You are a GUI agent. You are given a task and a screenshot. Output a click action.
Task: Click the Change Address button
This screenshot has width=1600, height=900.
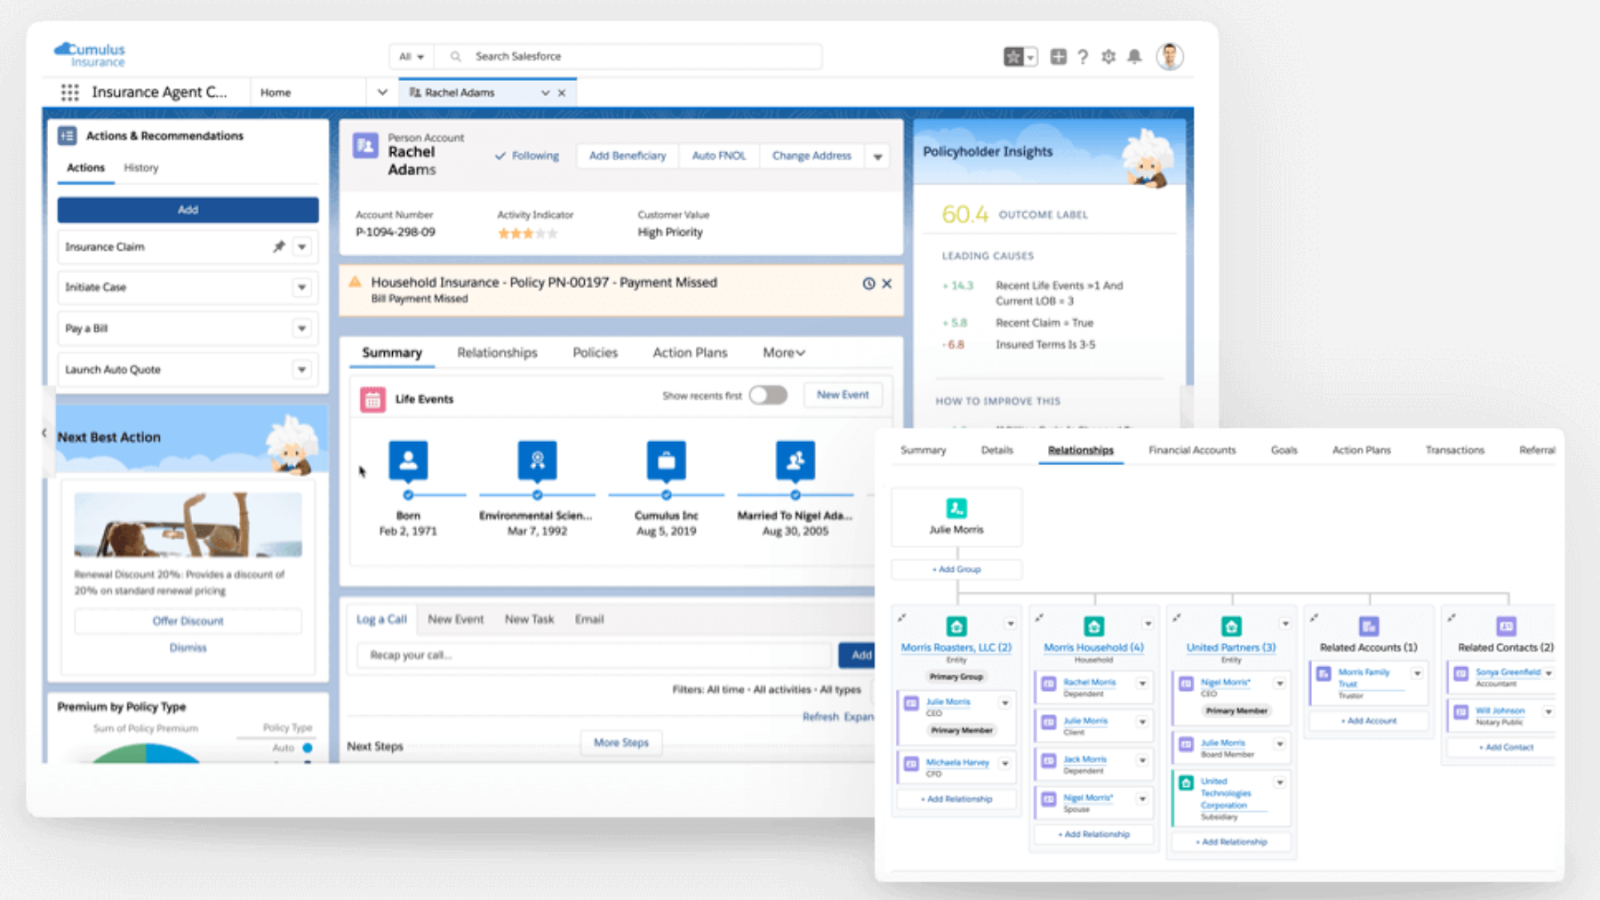pos(812,156)
